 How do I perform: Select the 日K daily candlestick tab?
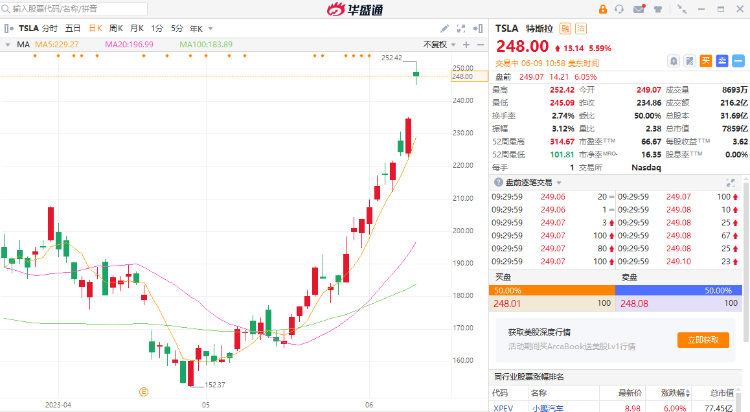(96, 29)
